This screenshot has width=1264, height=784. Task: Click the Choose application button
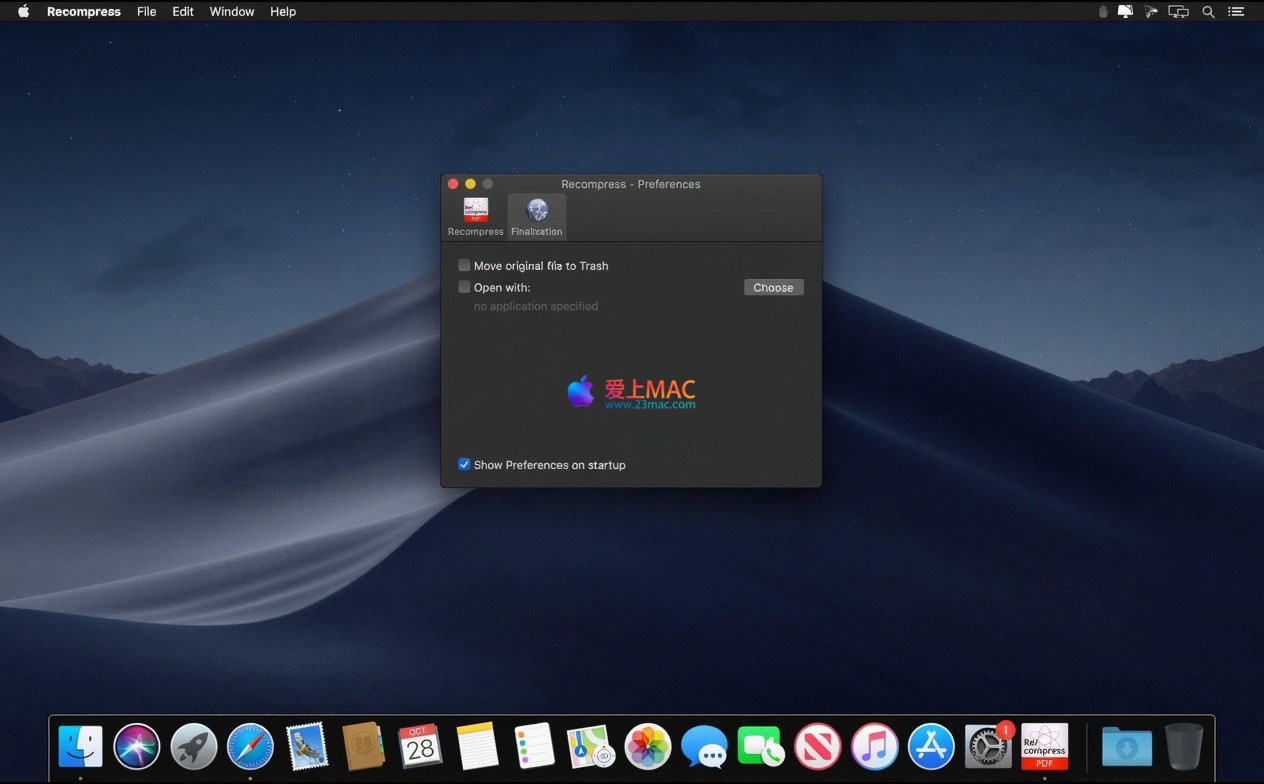[773, 288]
